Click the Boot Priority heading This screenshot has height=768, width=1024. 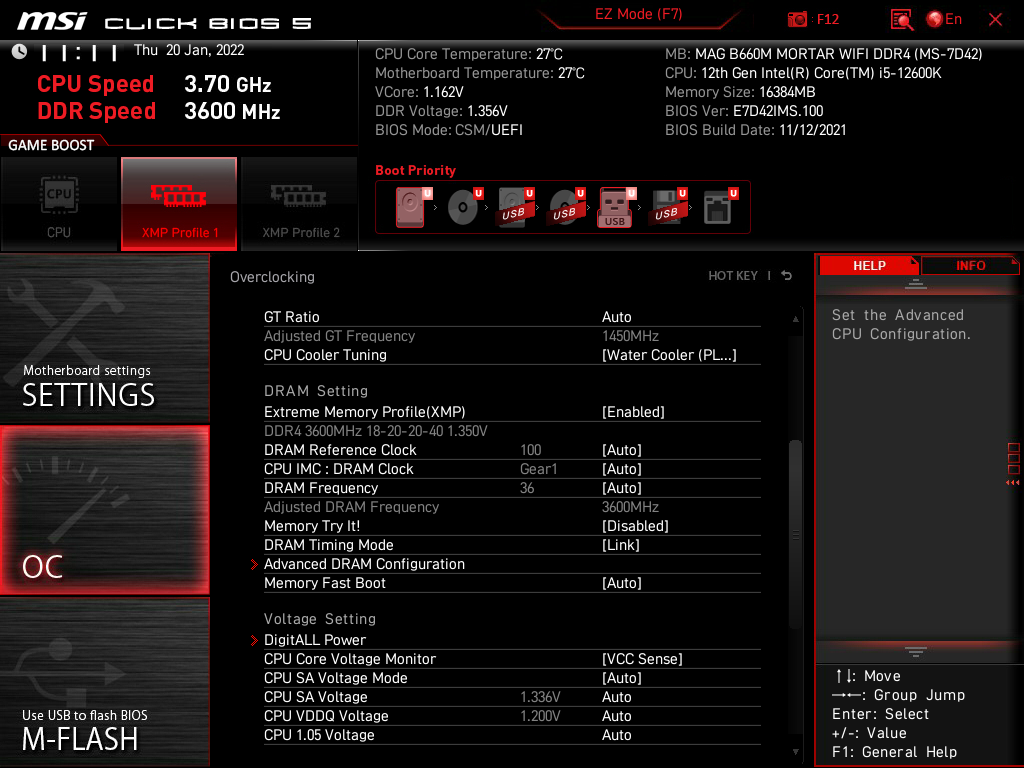(x=415, y=170)
